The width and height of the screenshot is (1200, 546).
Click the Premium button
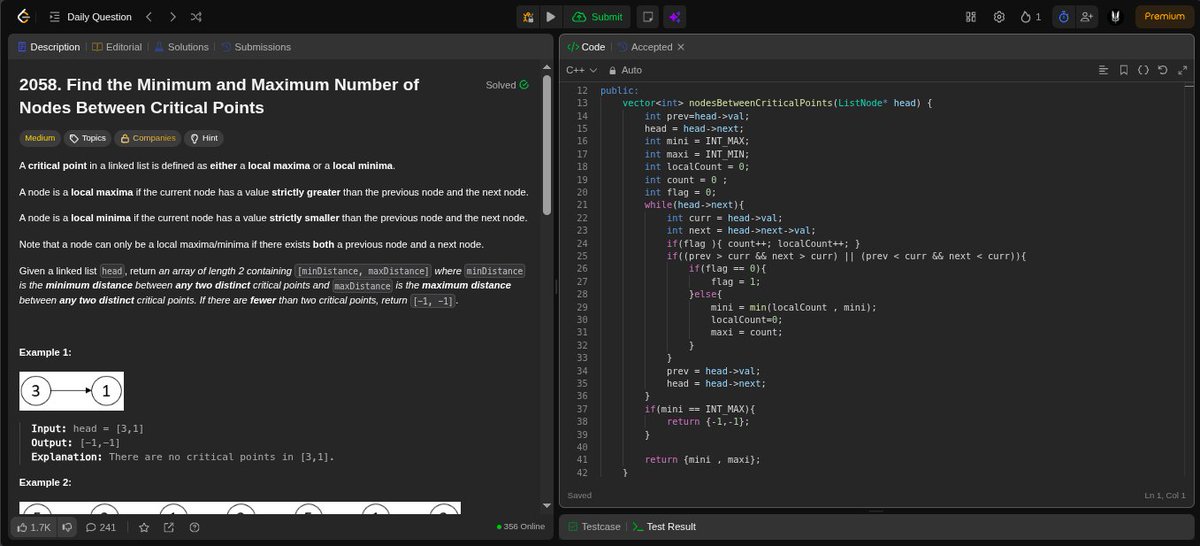(x=1164, y=17)
